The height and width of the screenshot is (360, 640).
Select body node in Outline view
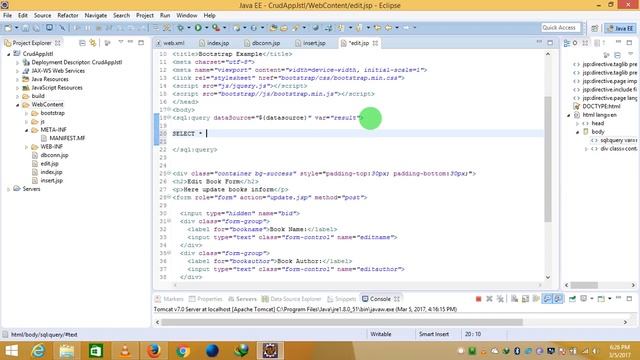[x=598, y=132]
